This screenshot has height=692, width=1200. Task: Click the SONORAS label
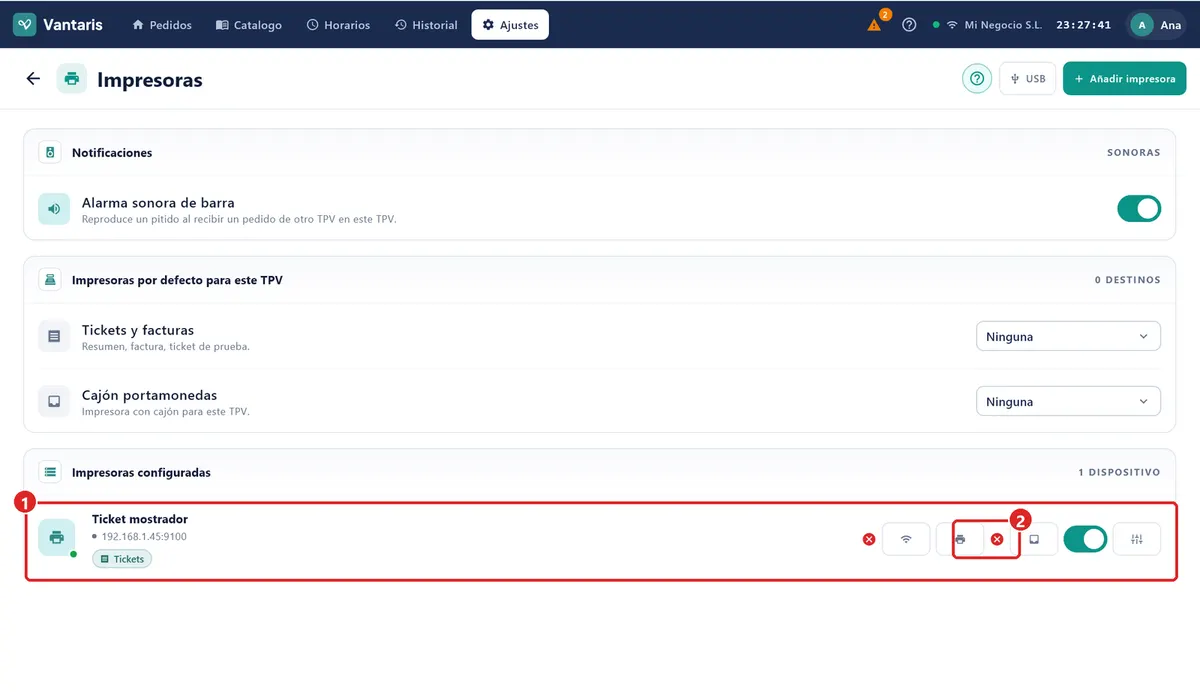tap(1134, 153)
